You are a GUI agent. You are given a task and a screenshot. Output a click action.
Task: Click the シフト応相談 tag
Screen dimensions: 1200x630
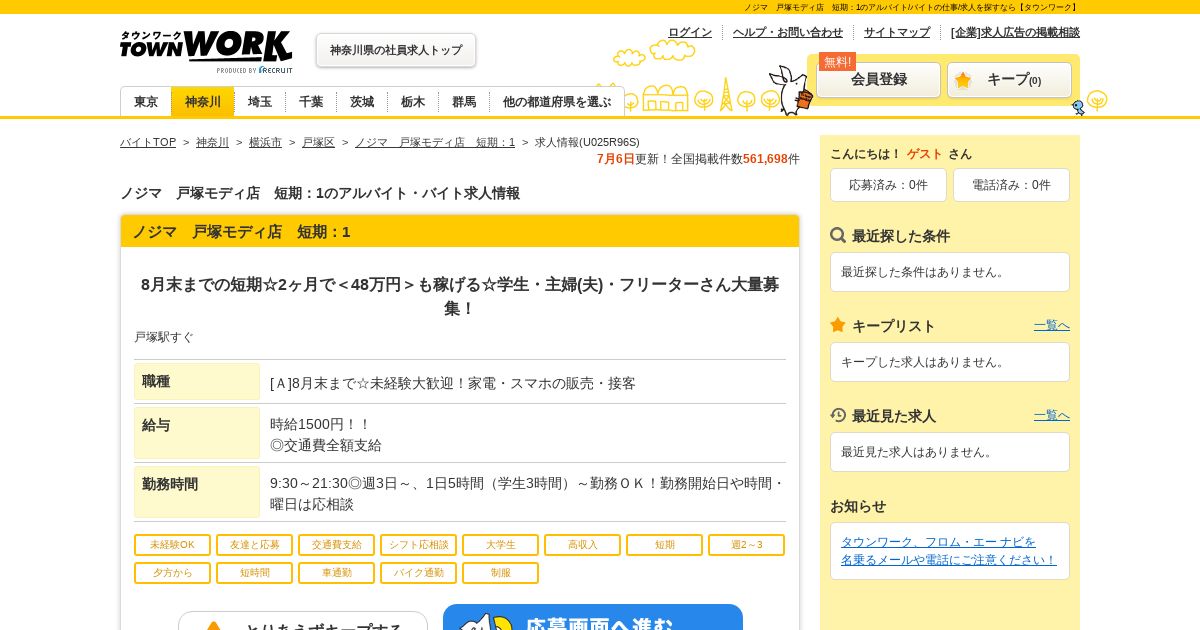point(418,545)
